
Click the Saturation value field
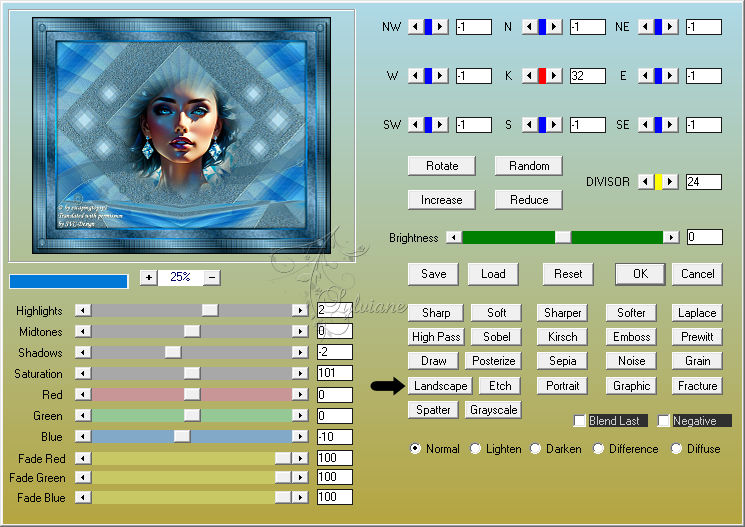335,373
